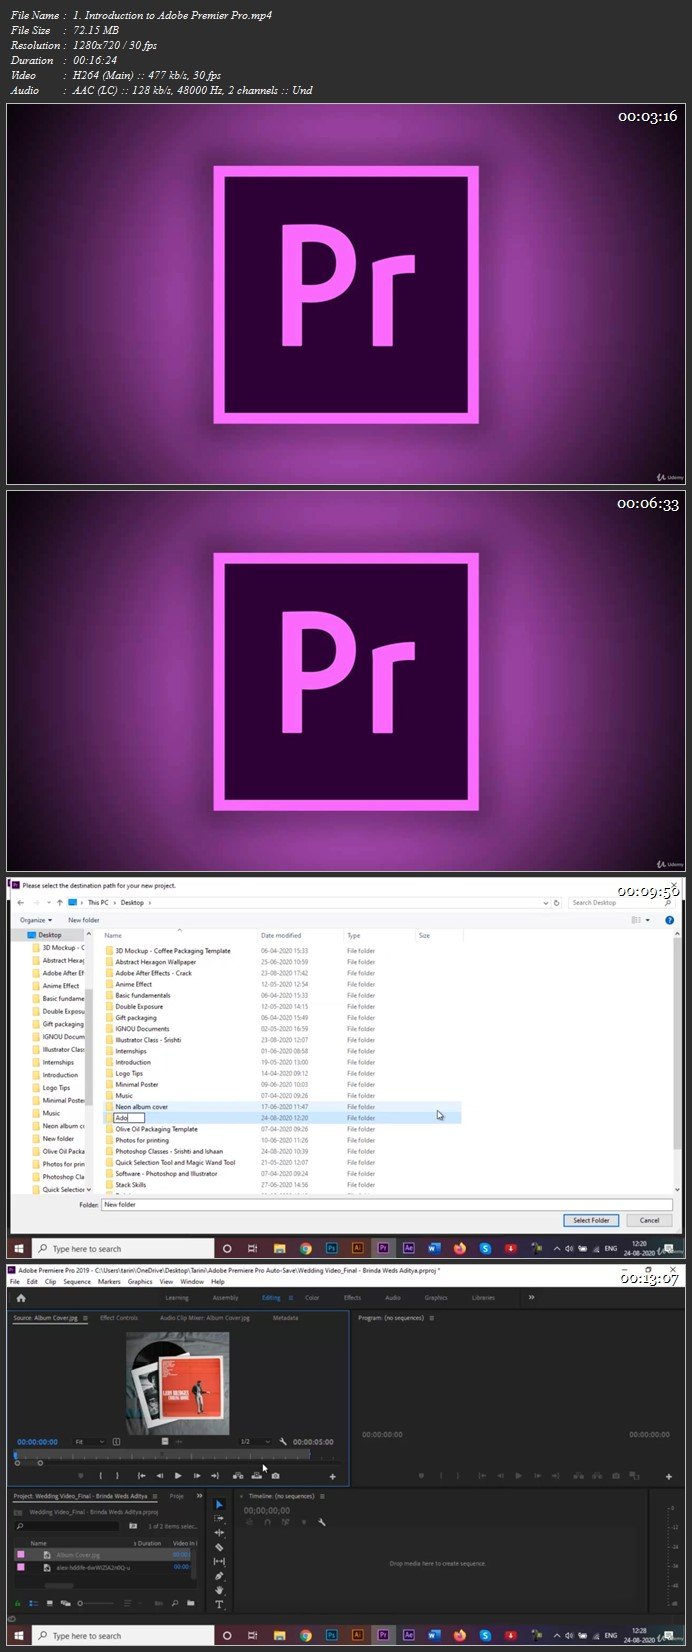The width and height of the screenshot is (692, 1652).
Task: Open the Source monitor wrench settings
Action: (x=284, y=1442)
